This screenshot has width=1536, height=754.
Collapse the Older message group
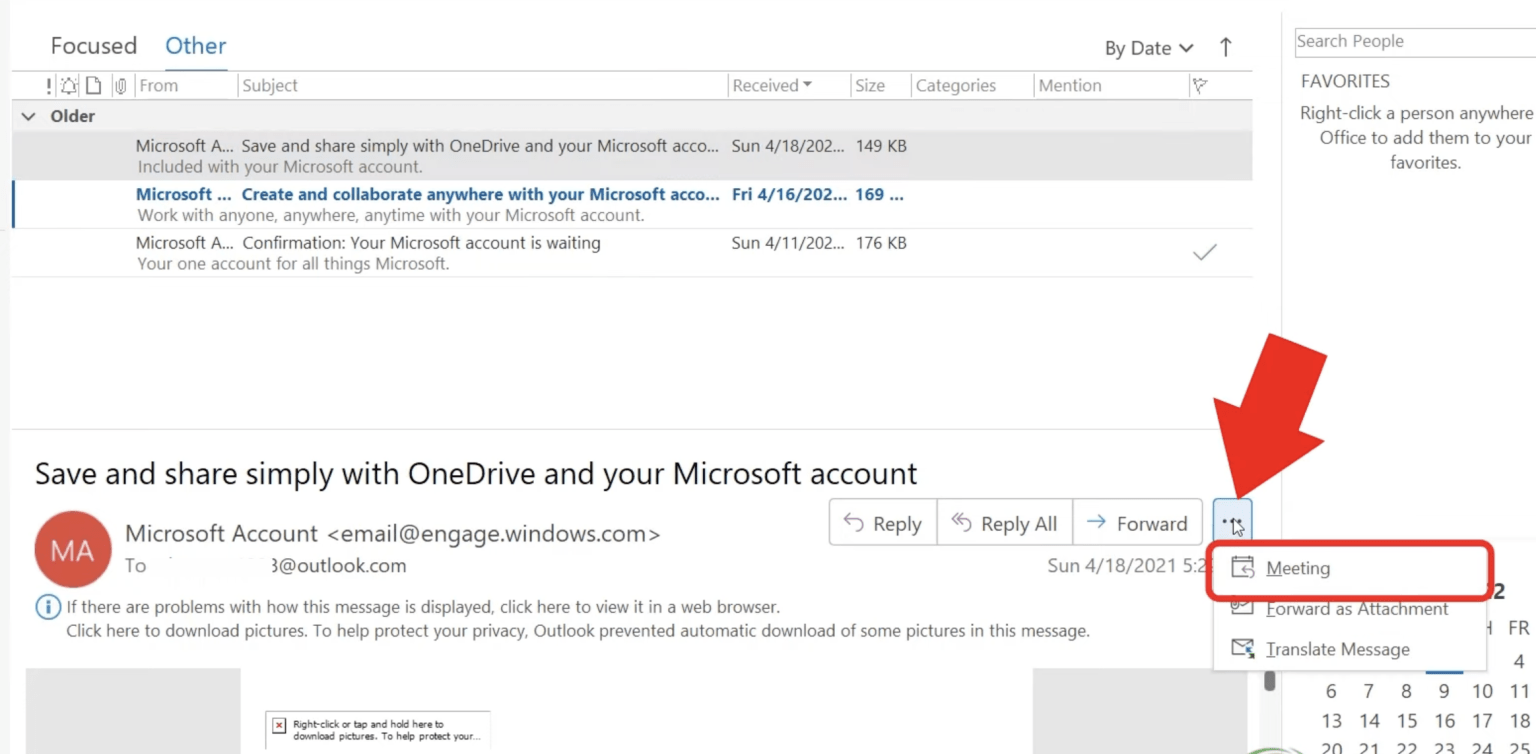28,116
